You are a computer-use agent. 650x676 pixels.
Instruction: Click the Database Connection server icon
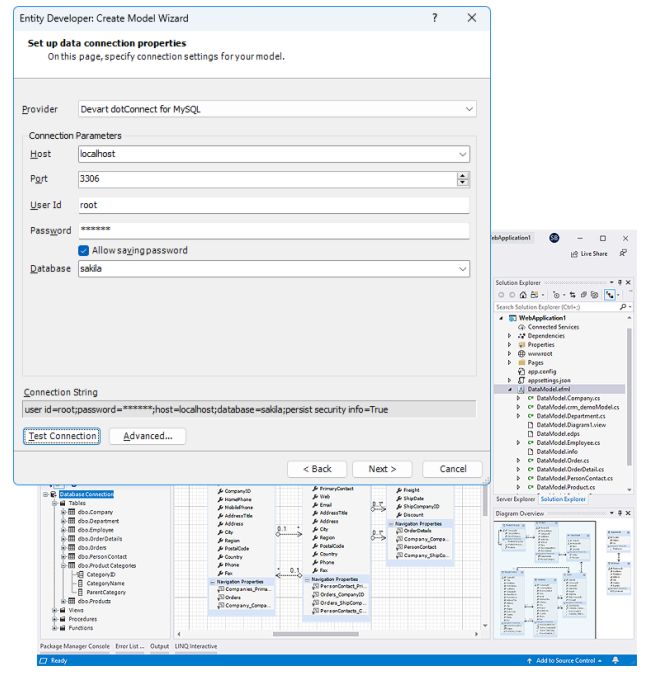coord(53,494)
